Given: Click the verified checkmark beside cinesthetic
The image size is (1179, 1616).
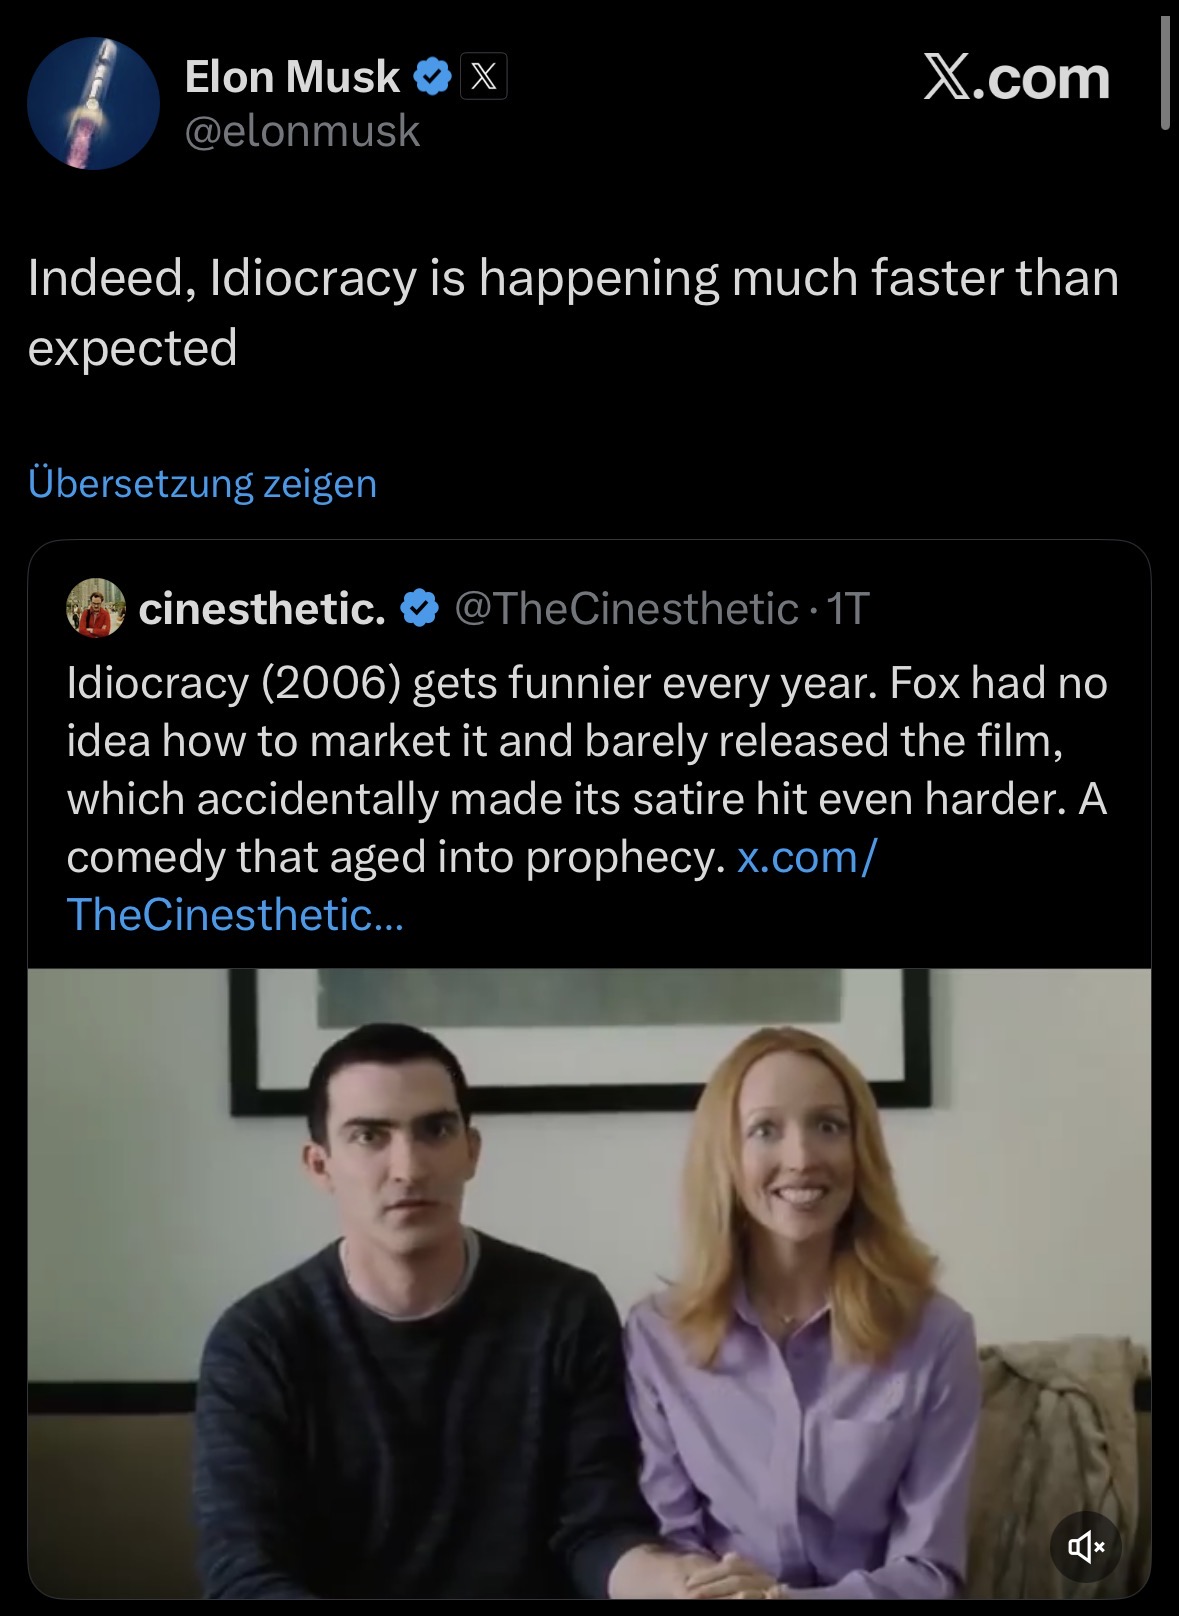Looking at the screenshot, I should tap(420, 608).
